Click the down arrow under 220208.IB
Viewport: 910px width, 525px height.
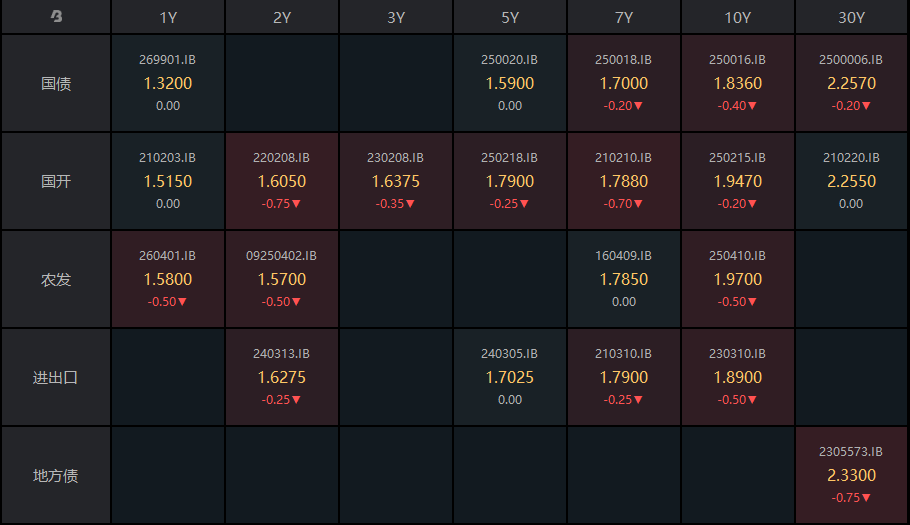coord(296,204)
